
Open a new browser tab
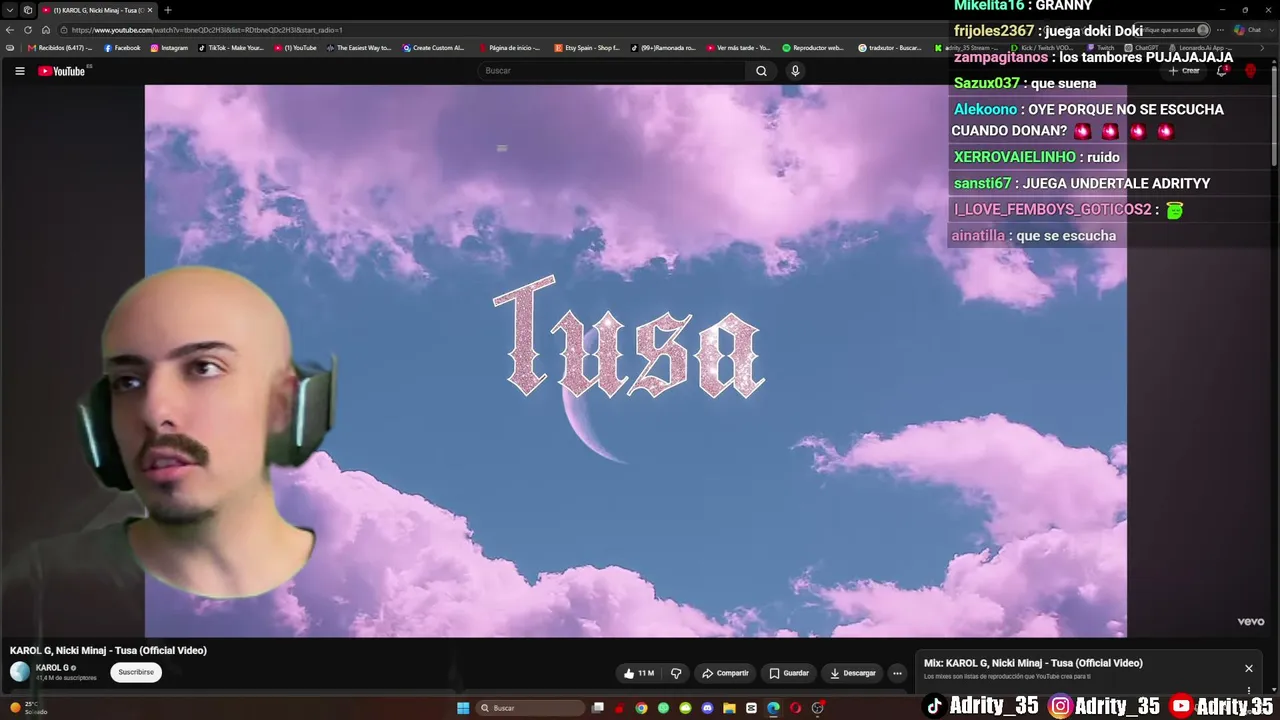click(168, 10)
